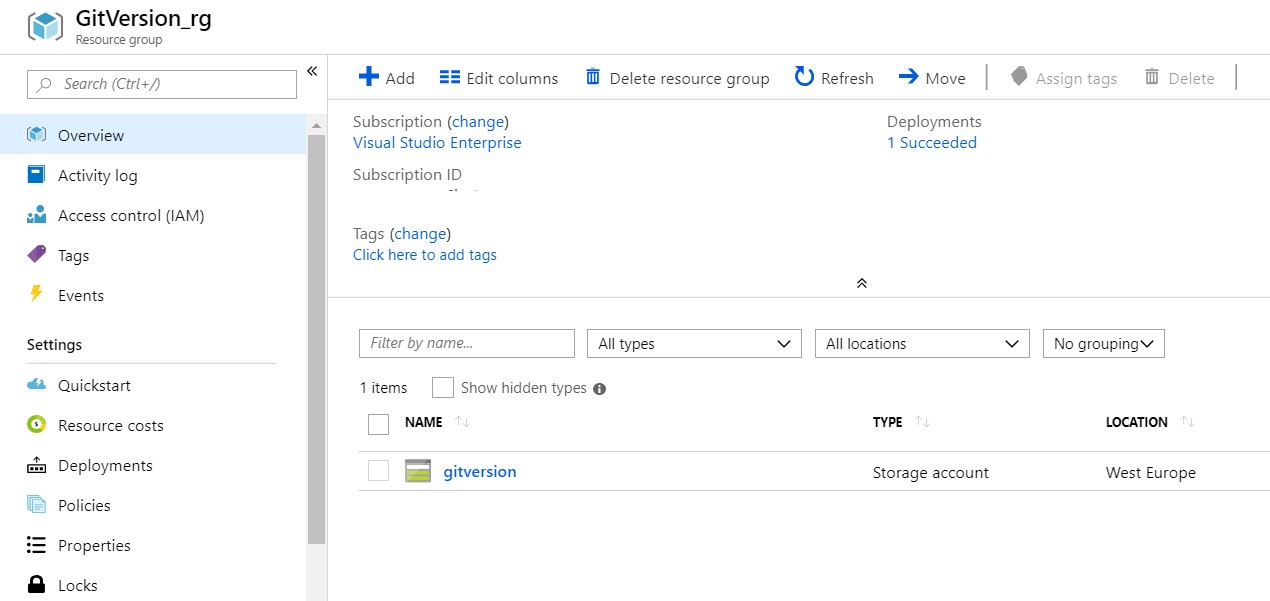Screen dimensions: 1270x601
Task: Click the 'Storage account' type cell
Action: [x=931, y=472]
